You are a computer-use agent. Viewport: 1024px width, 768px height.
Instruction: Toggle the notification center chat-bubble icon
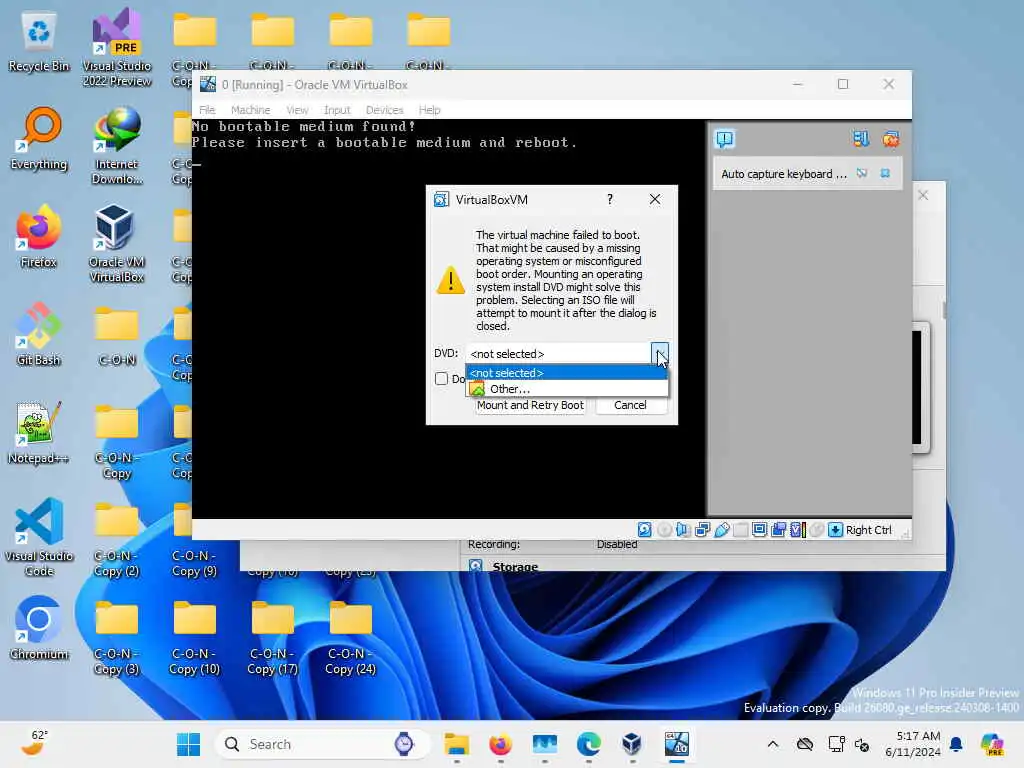click(725, 138)
